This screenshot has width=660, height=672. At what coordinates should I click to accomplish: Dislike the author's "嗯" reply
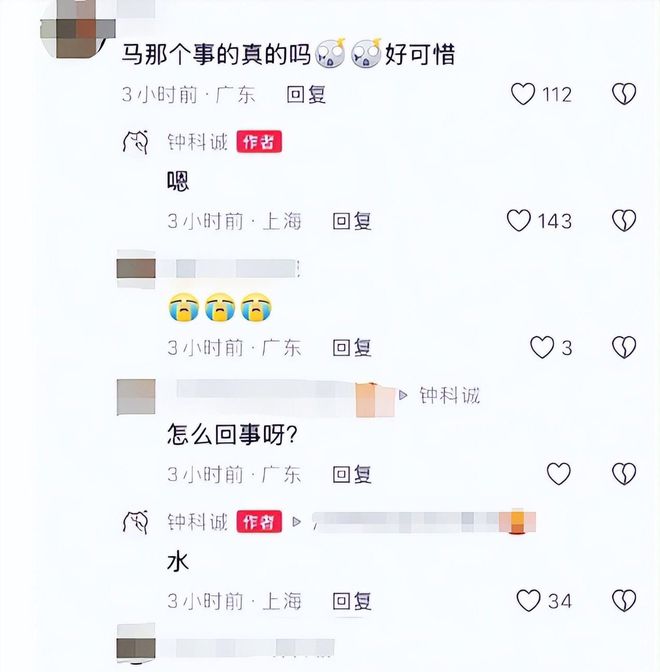click(x=624, y=220)
